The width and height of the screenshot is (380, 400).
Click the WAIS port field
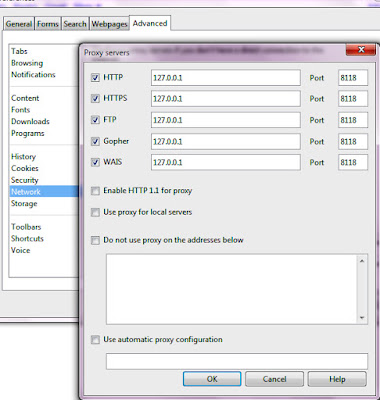(x=353, y=162)
